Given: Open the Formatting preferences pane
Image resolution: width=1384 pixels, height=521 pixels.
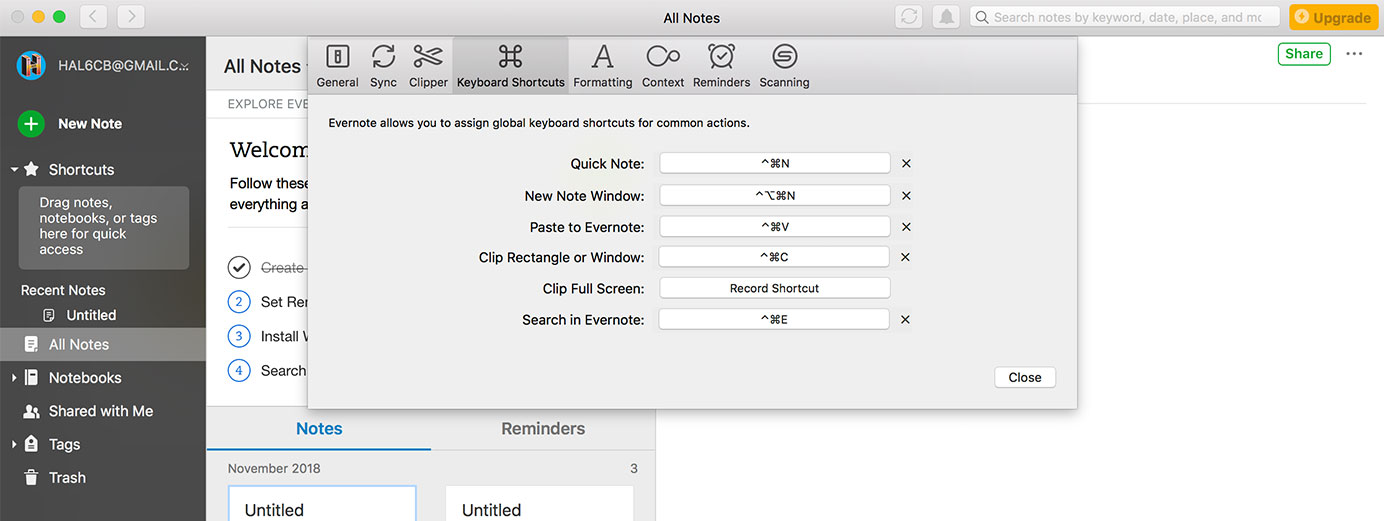Looking at the screenshot, I should 602,66.
